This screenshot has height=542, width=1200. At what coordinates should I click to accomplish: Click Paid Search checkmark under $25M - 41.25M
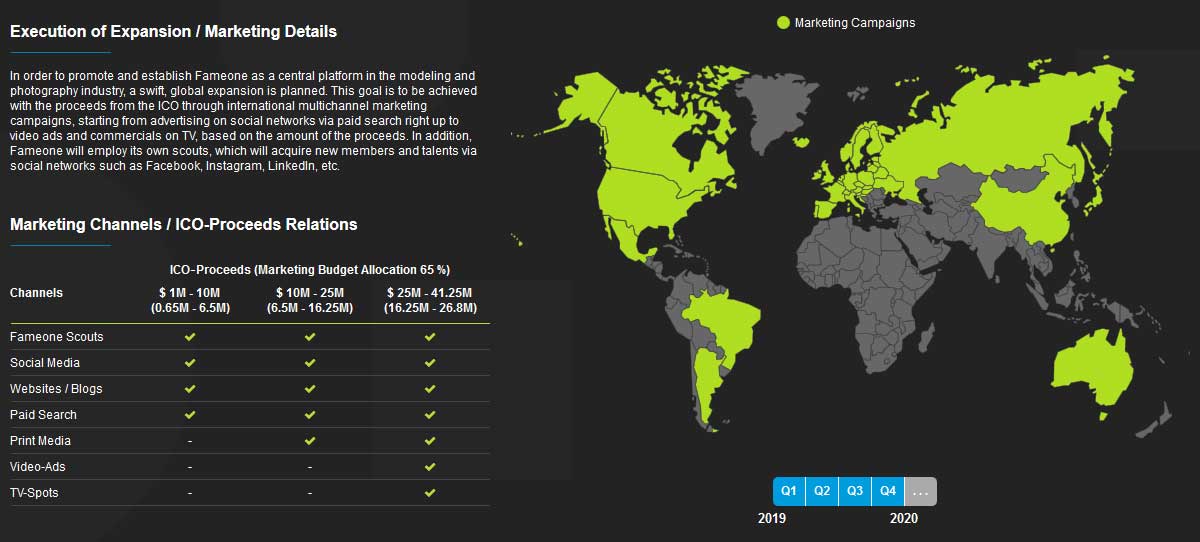[x=429, y=415]
